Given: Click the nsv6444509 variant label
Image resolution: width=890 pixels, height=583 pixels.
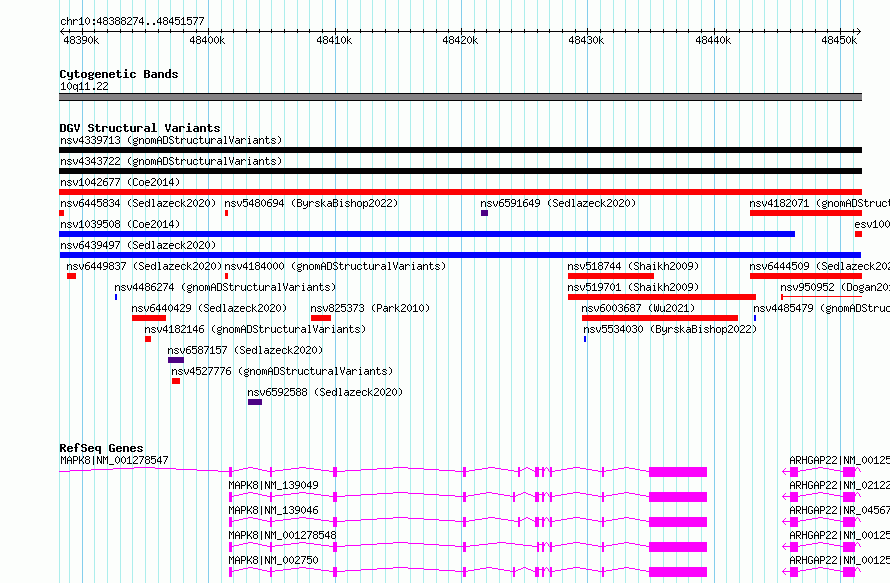Looking at the screenshot, I should click(x=819, y=266).
